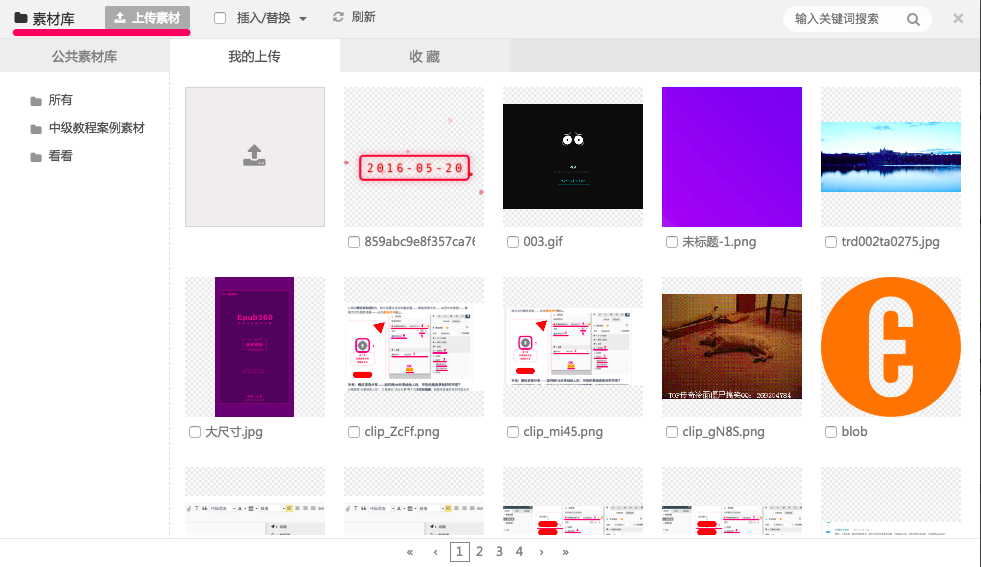This screenshot has width=981, height=567.
Task: Click the search magnifier icon
Action: pos(913,19)
